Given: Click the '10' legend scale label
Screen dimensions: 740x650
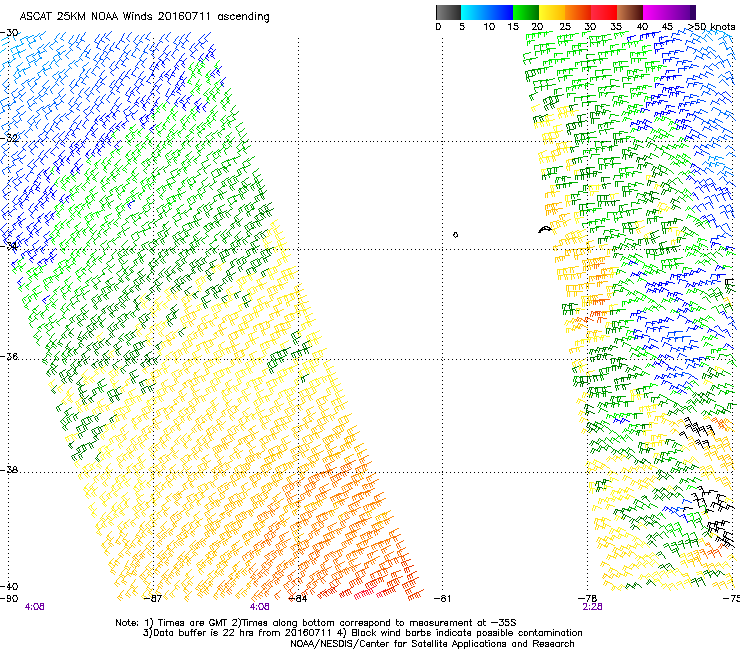Looking at the screenshot, I should 489,27.
